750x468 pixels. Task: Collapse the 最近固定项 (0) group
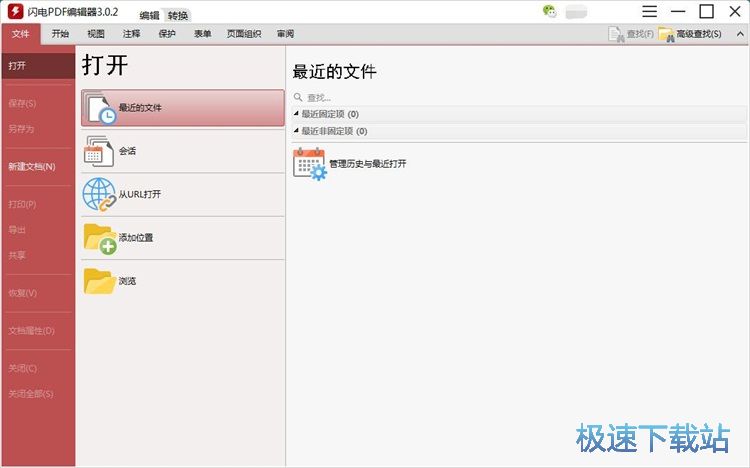pos(297,113)
